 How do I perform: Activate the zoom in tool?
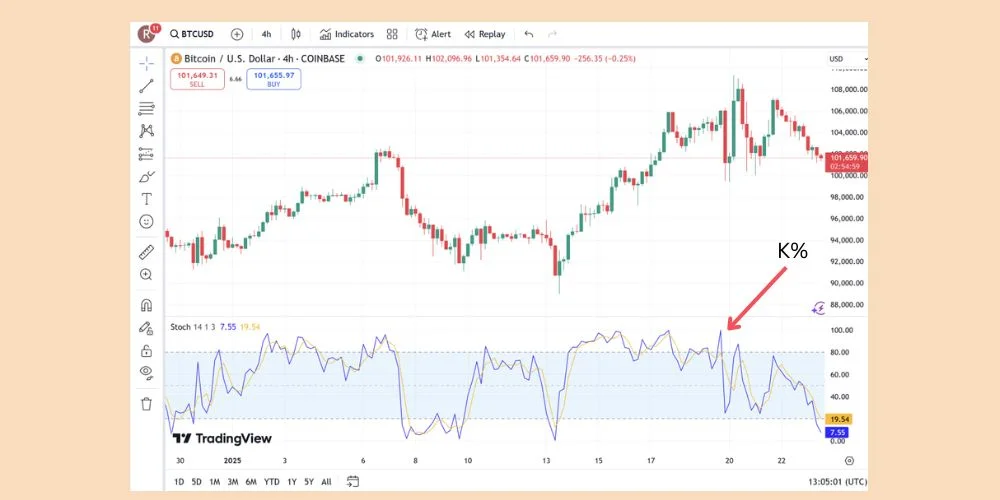(147, 274)
